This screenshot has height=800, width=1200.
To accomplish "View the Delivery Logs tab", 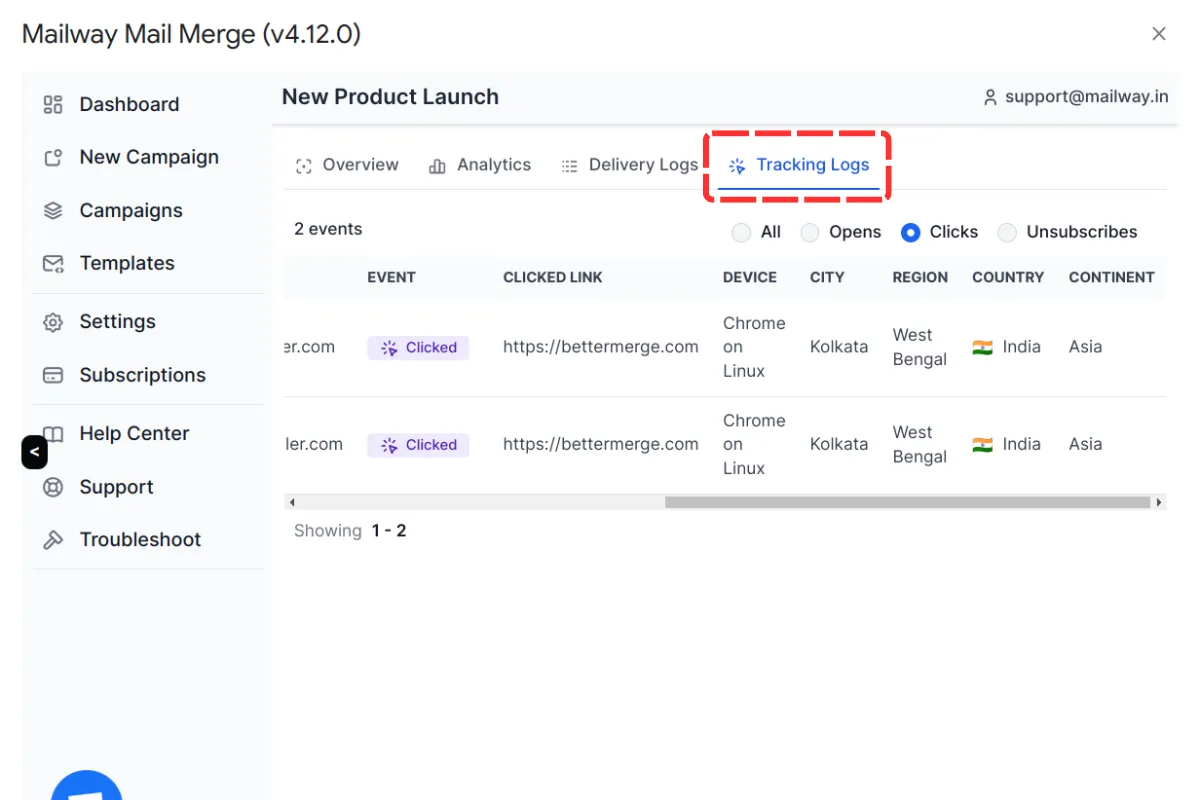I will click(629, 165).
